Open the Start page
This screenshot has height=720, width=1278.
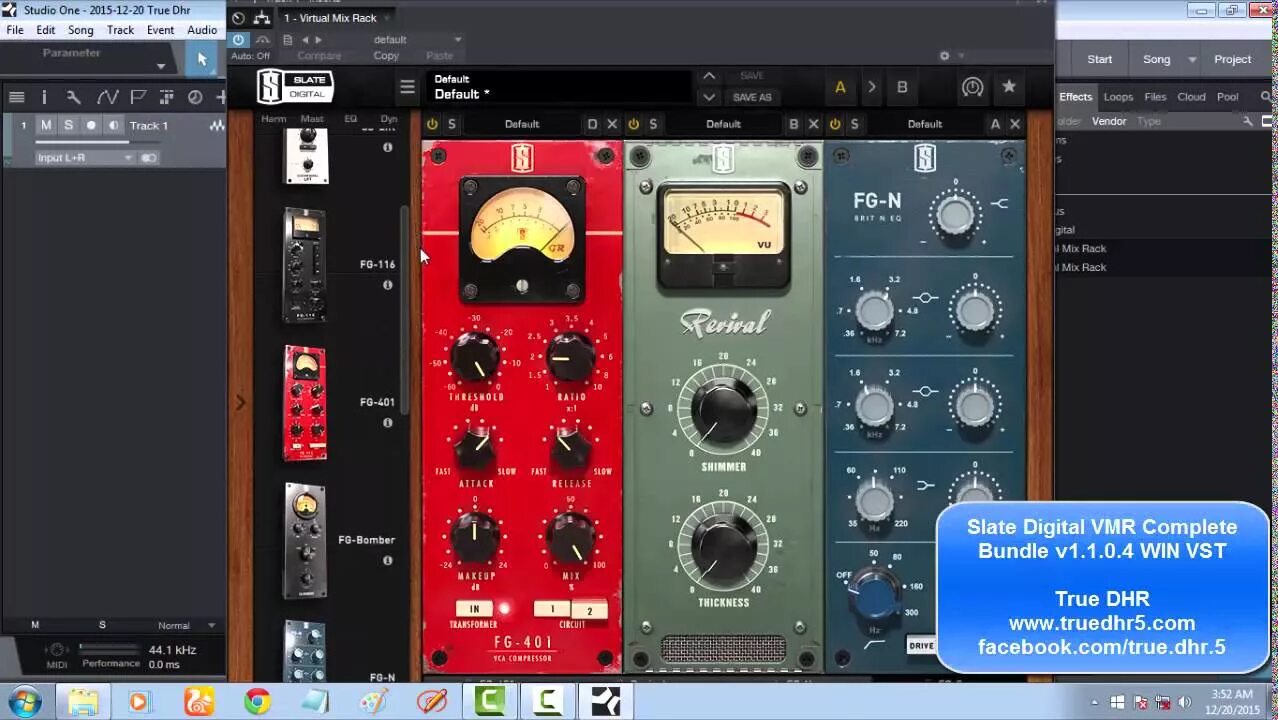click(x=1100, y=59)
